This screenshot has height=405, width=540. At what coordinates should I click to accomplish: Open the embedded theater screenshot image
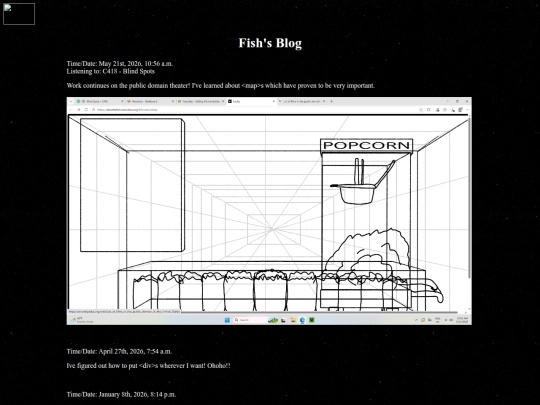click(x=269, y=211)
